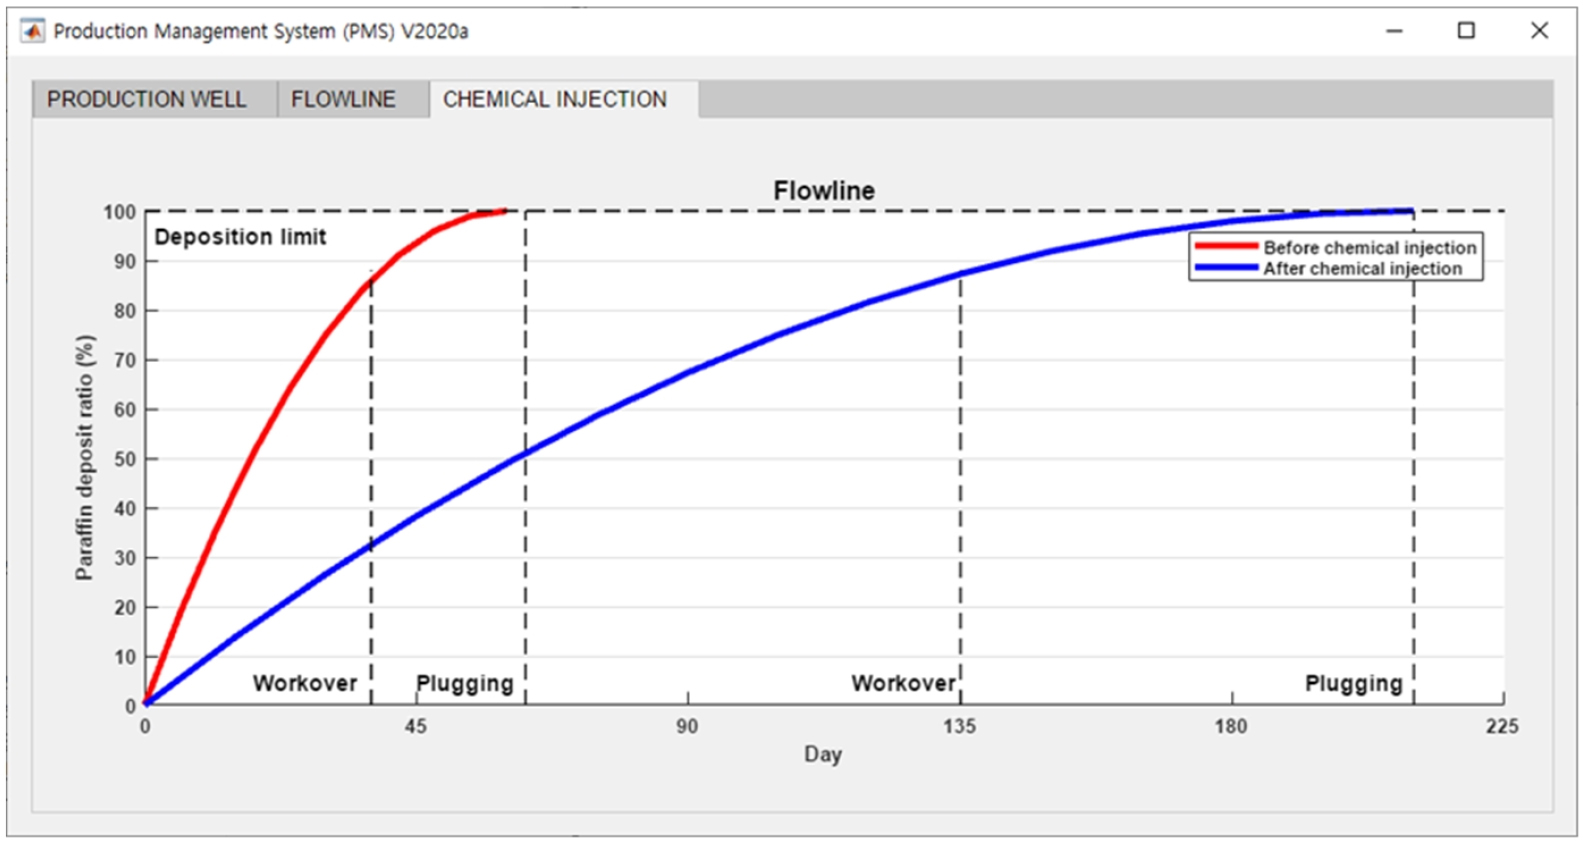Click the Flowline chart title
1583x843 pixels.
824,190
